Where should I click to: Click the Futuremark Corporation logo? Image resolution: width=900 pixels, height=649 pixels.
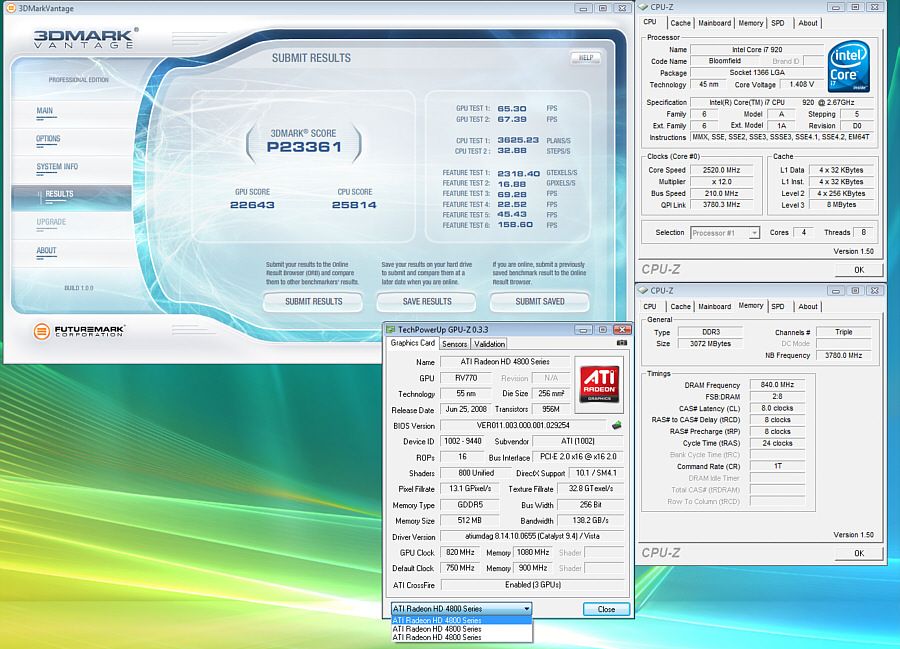(x=80, y=331)
